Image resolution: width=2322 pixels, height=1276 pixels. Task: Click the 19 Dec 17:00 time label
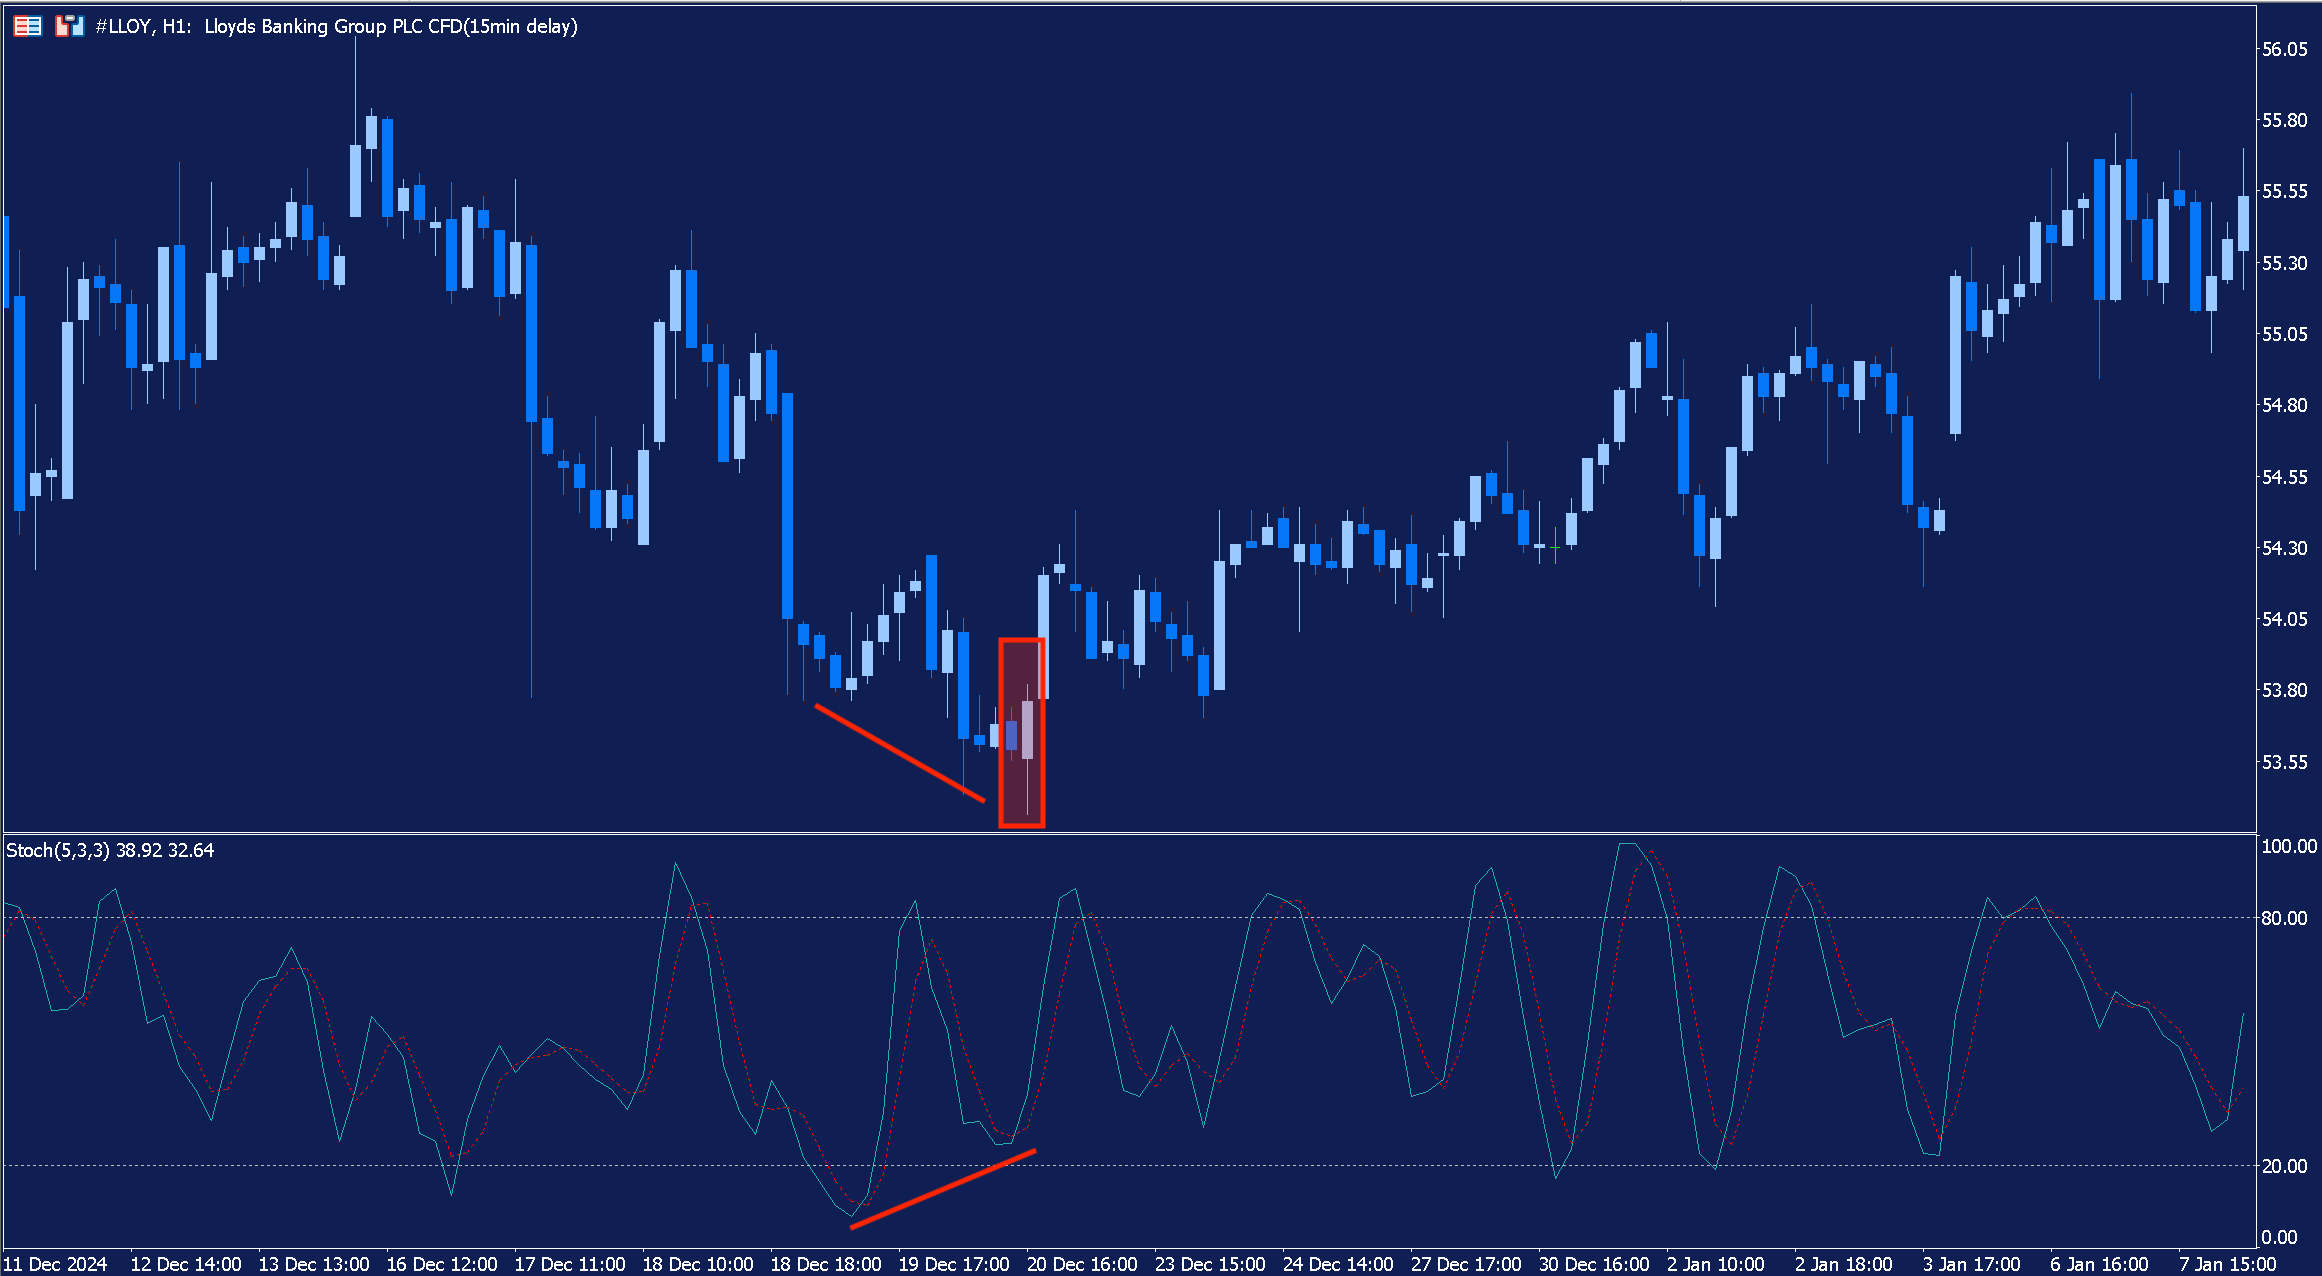(x=954, y=1264)
